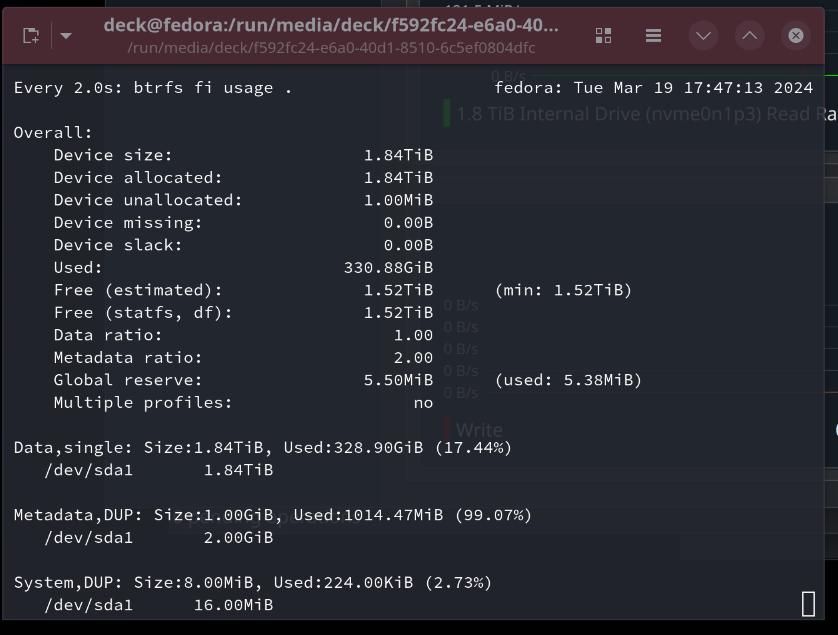This screenshot has width=838, height=635.
Task: Click the window minimize chevron-down button
Action: pos(703,36)
